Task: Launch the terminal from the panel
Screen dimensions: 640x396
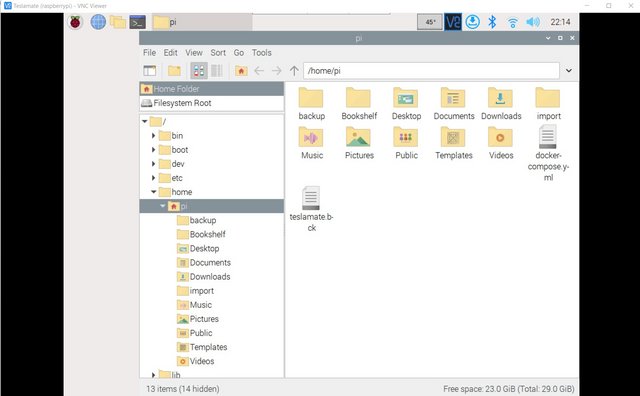Action: tap(138, 22)
